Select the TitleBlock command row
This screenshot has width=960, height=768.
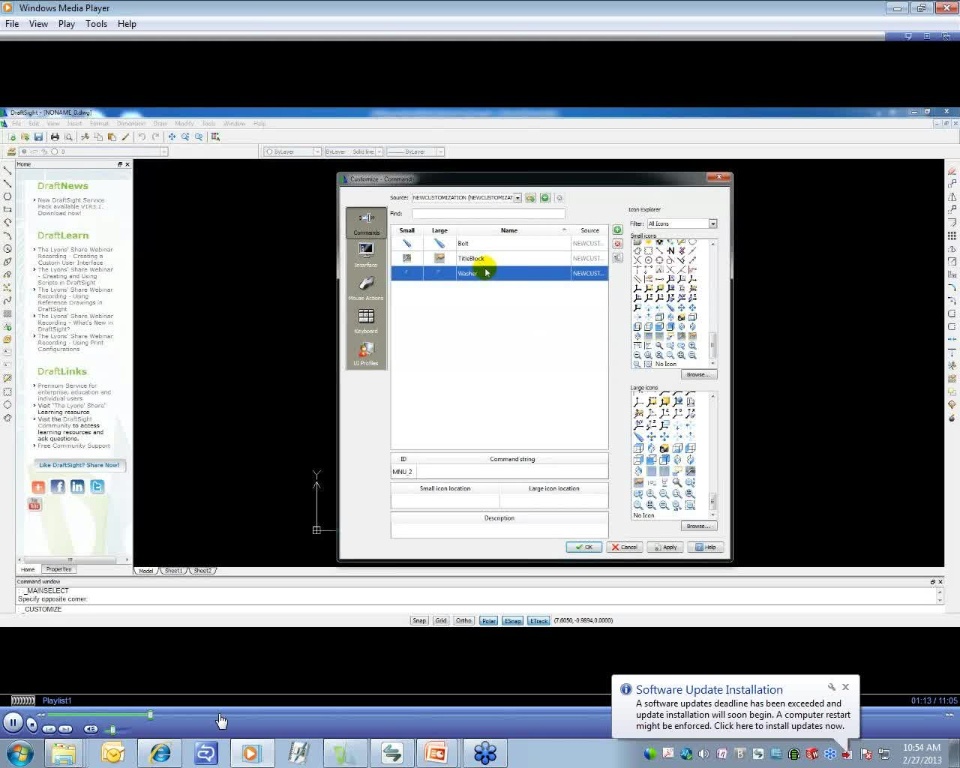500,258
